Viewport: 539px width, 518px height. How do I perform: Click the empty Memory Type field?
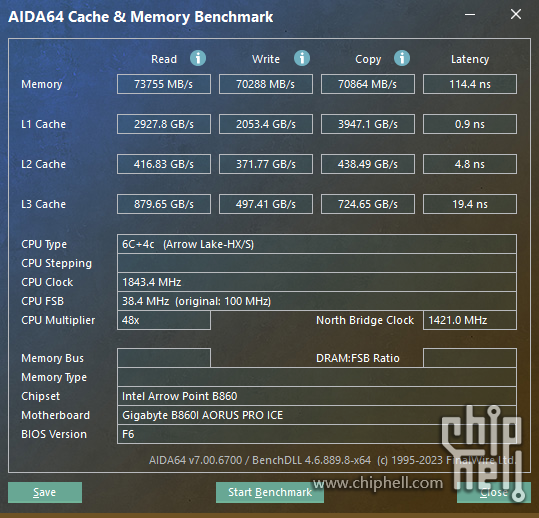[317, 377]
